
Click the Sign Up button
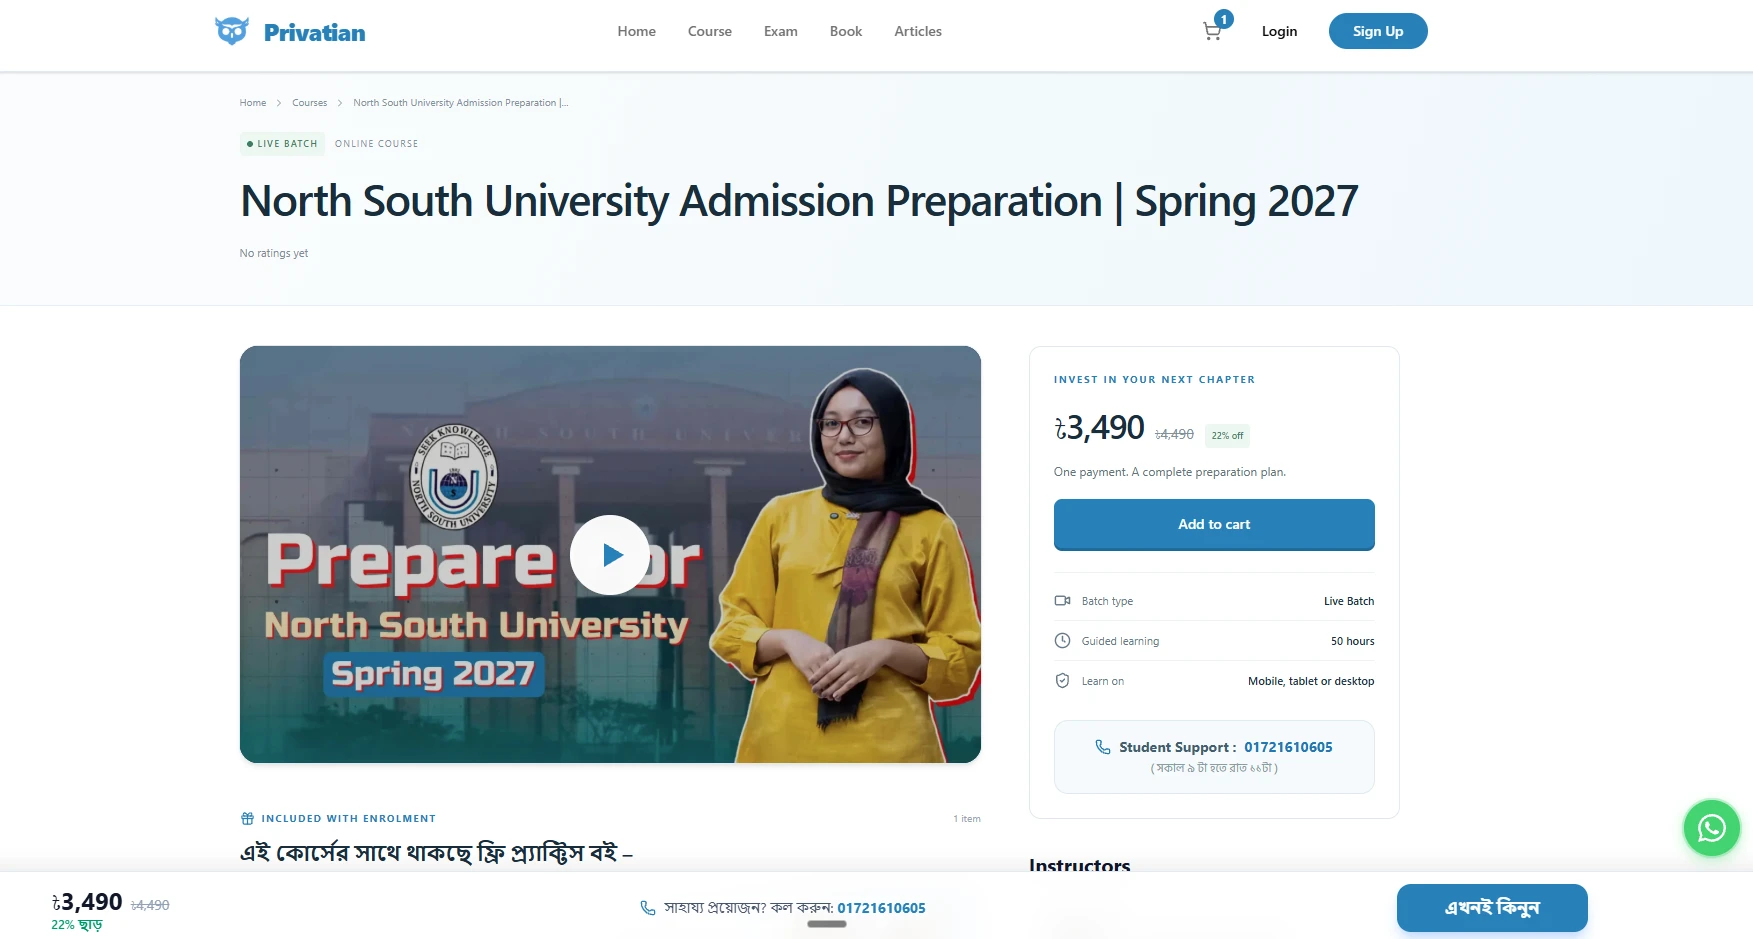(1378, 31)
